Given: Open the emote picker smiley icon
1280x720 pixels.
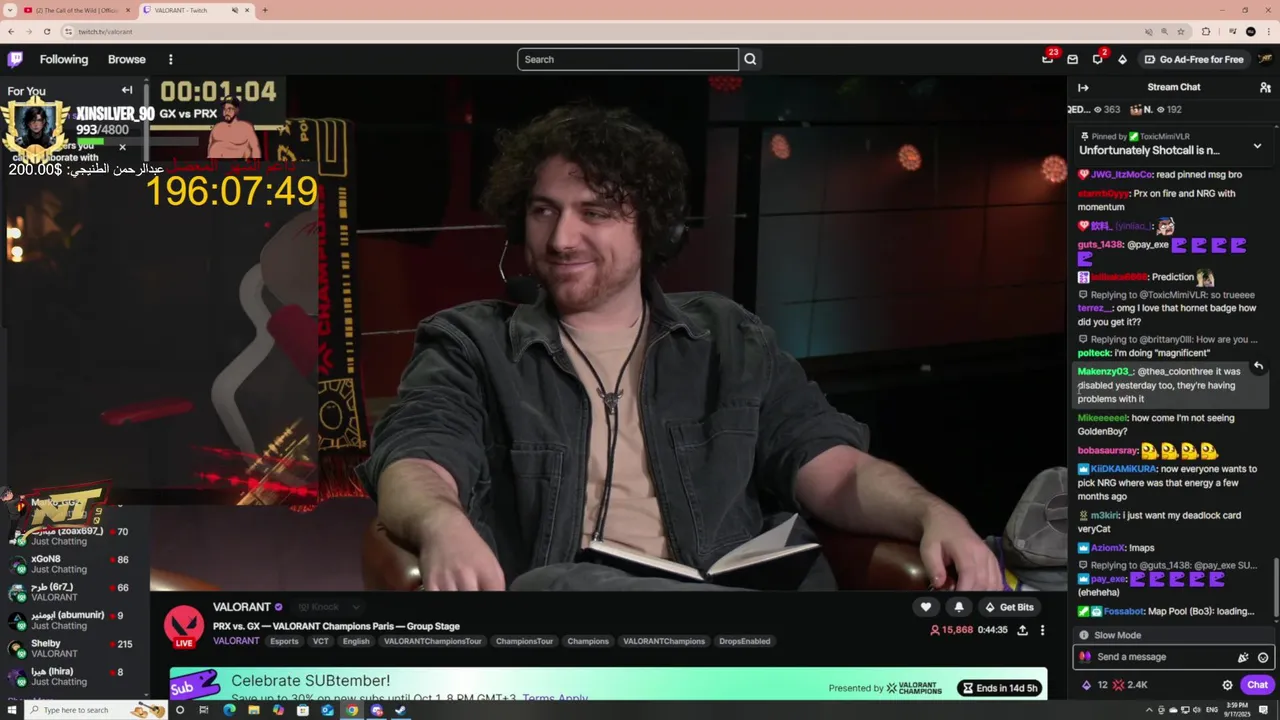Looking at the screenshot, I should pyautogui.click(x=1263, y=657).
